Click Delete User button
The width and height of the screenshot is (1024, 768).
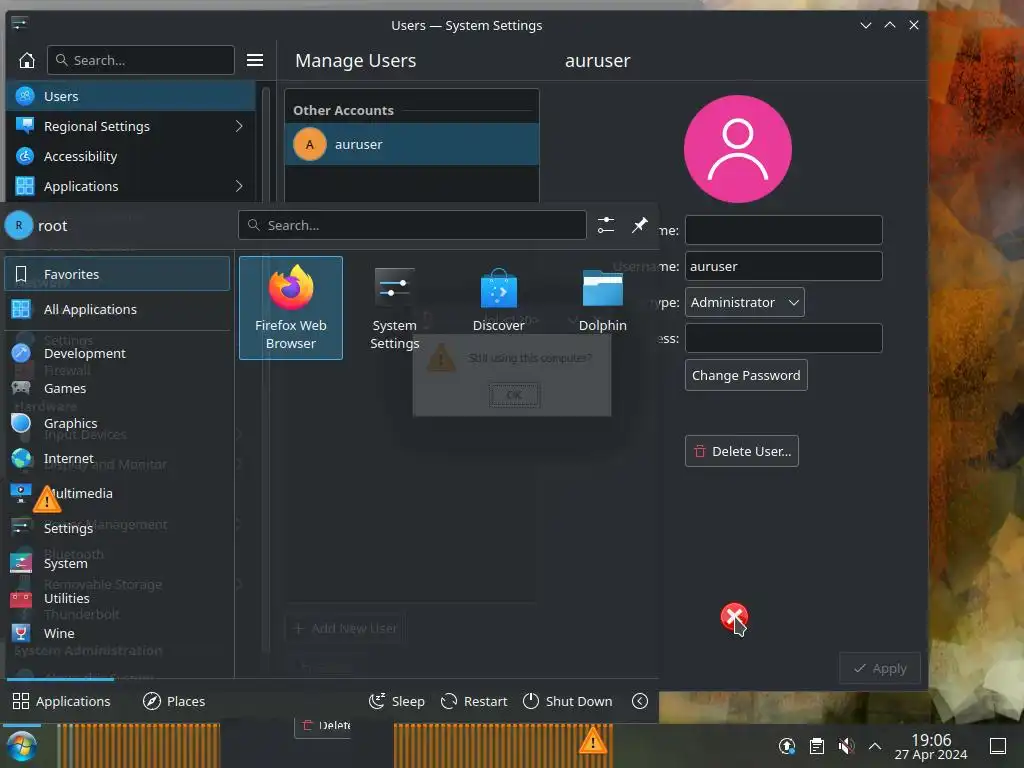[x=741, y=451]
